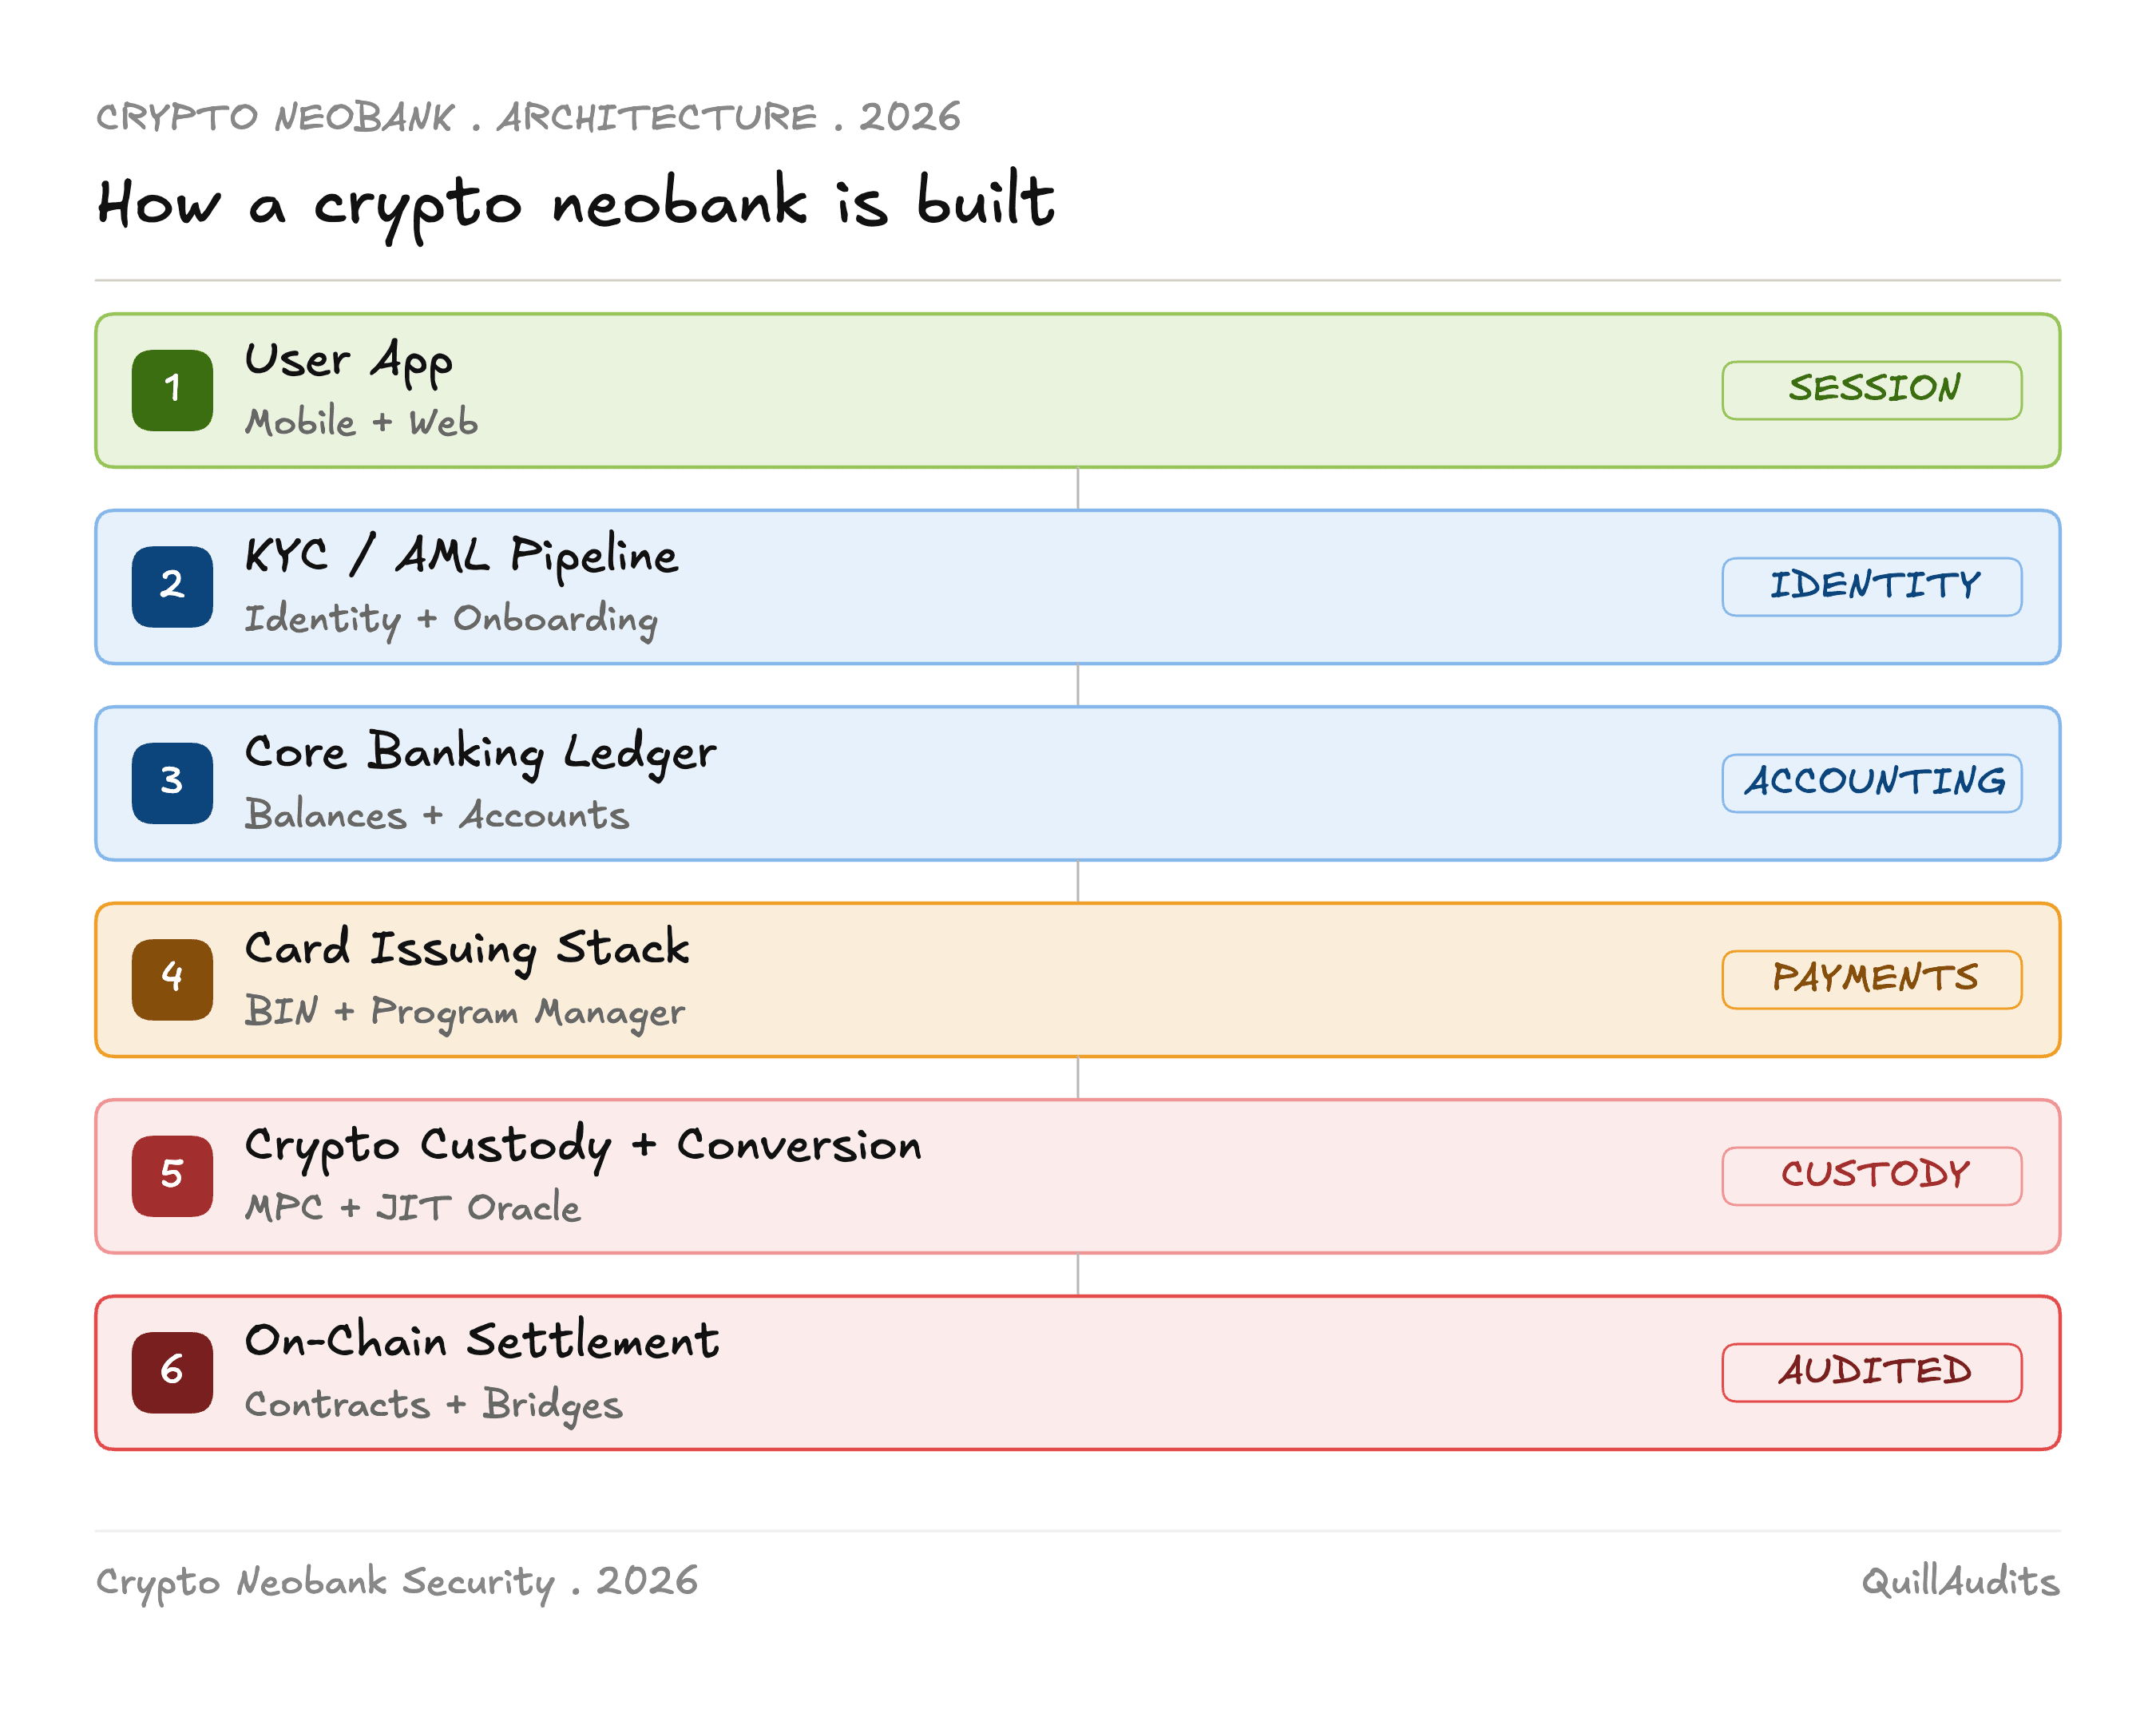Select the SESSION tag
Image resolution: width=2156 pixels, height=1713 pixels.
(1872, 390)
